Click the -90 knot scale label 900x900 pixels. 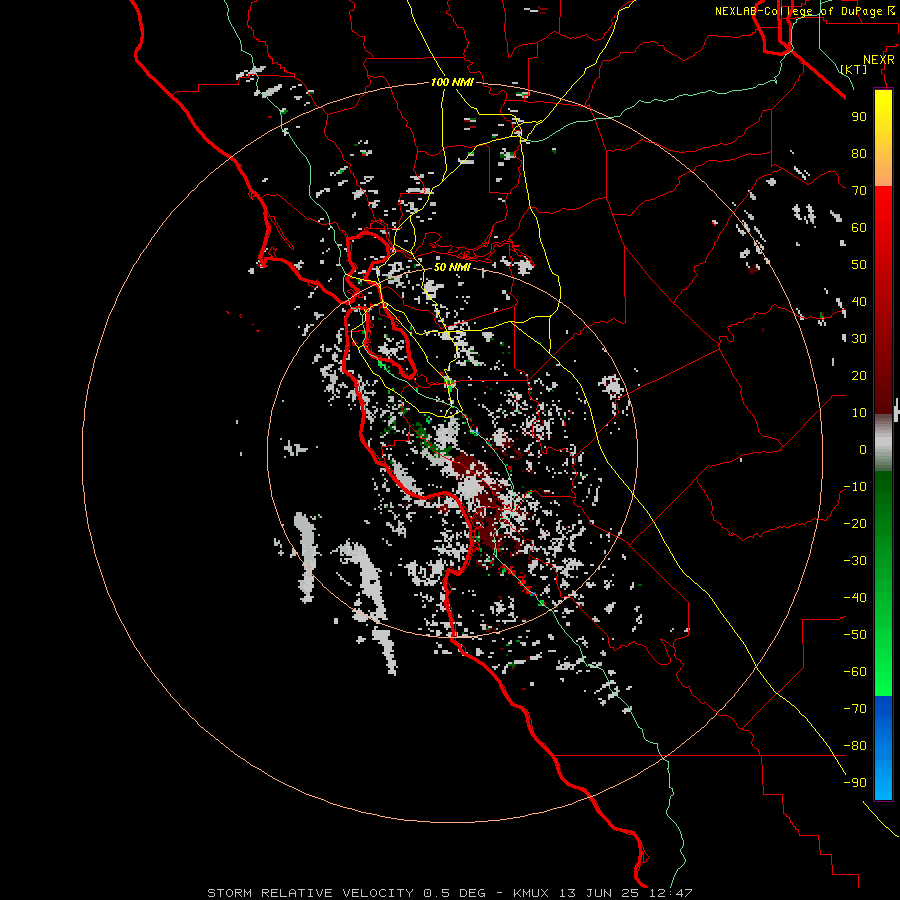[x=855, y=783]
